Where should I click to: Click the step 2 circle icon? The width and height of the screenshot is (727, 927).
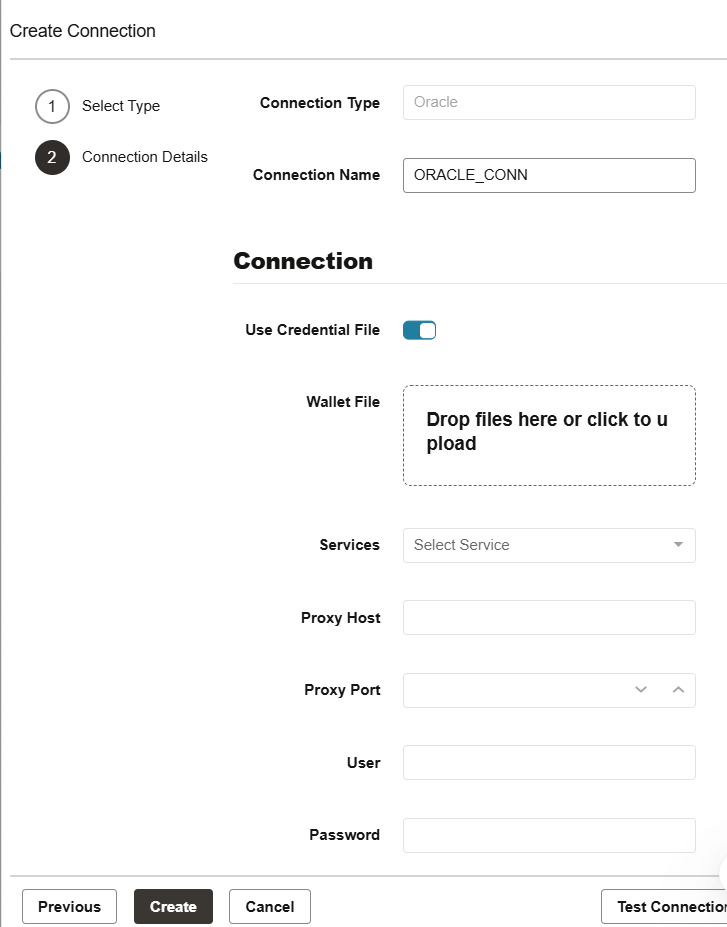pos(52,157)
